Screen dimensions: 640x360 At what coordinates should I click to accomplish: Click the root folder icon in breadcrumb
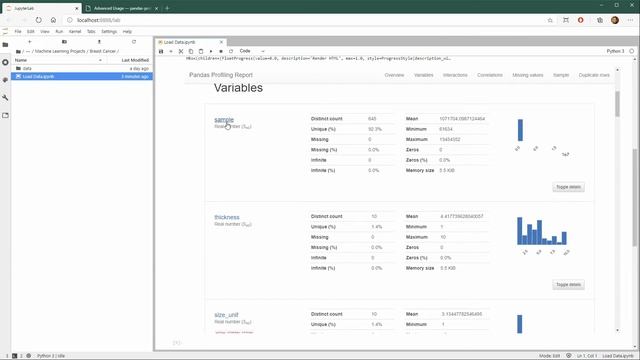coord(18,51)
